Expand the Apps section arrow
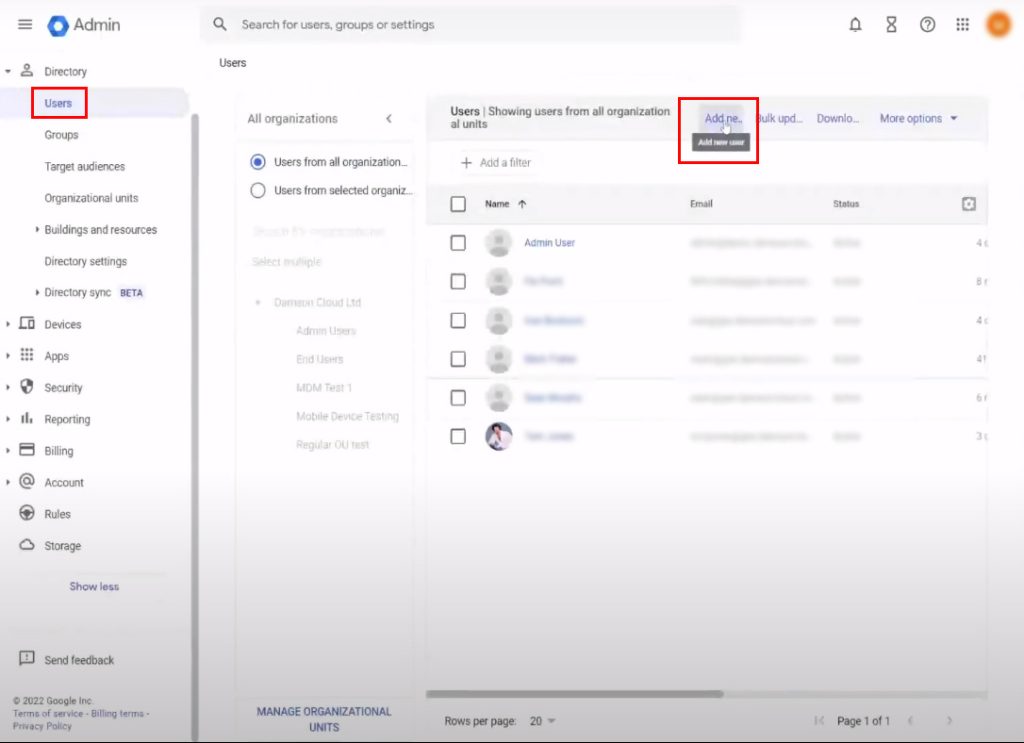Image resolution: width=1024 pixels, height=743 pixels. pyautogui.click(x=8, y=356)
